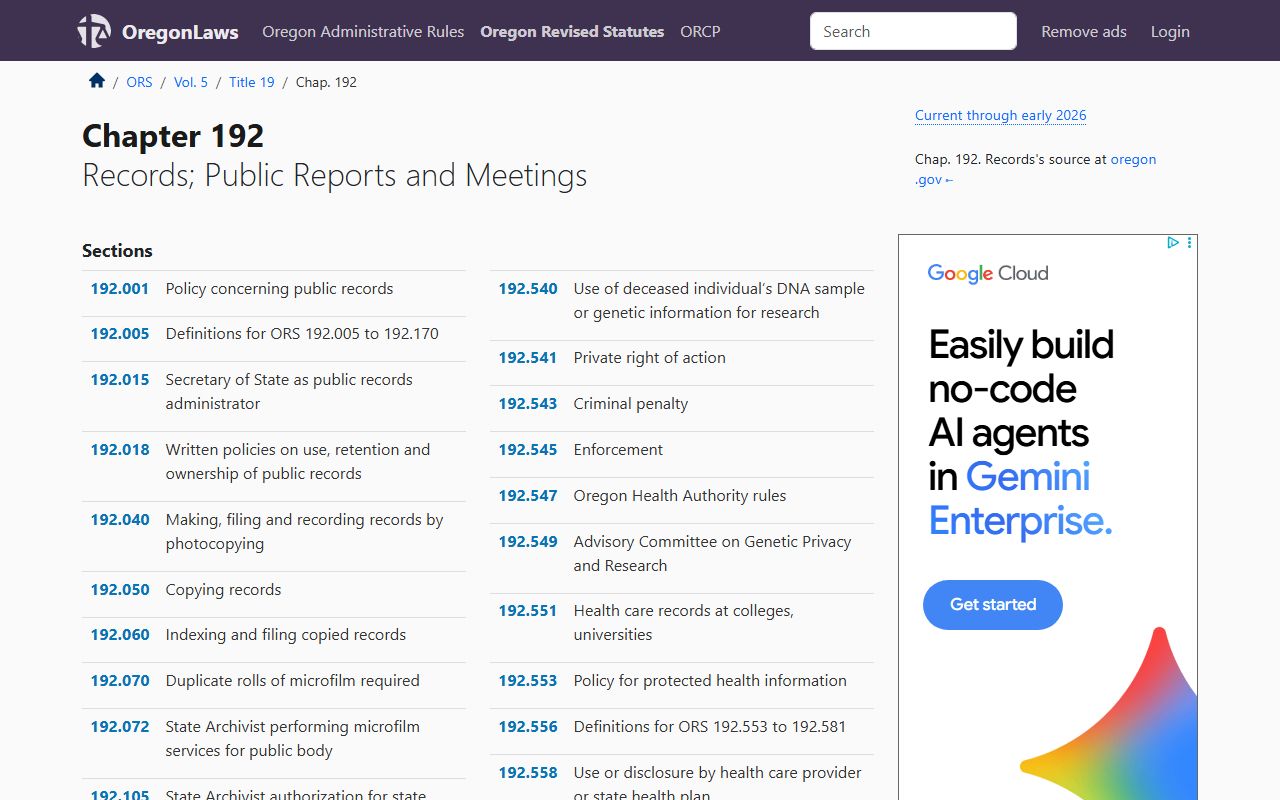Open Title 19 breadcrumb link
This screenshot has height=800, width=1280.
252,82
